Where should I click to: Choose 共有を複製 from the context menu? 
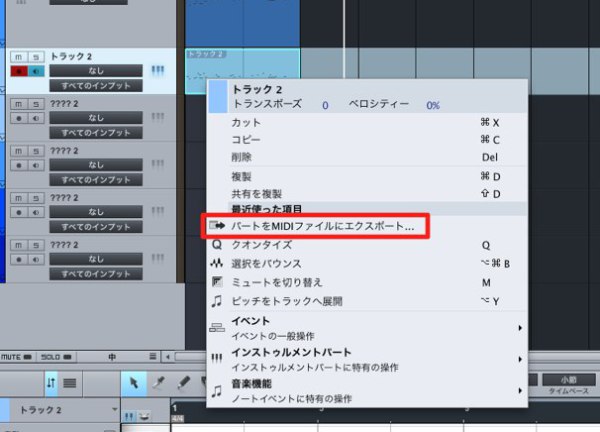[x=367, y=194]
